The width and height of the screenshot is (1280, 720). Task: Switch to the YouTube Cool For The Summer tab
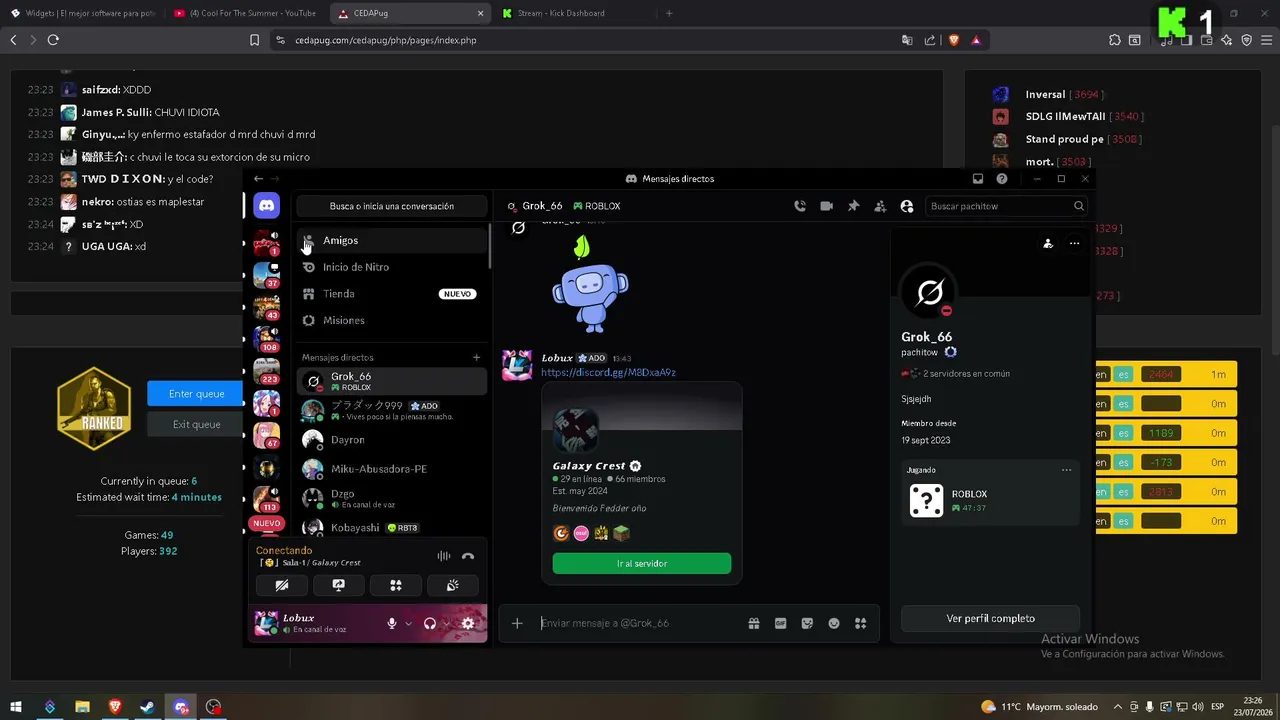click(x=244, y=13)
